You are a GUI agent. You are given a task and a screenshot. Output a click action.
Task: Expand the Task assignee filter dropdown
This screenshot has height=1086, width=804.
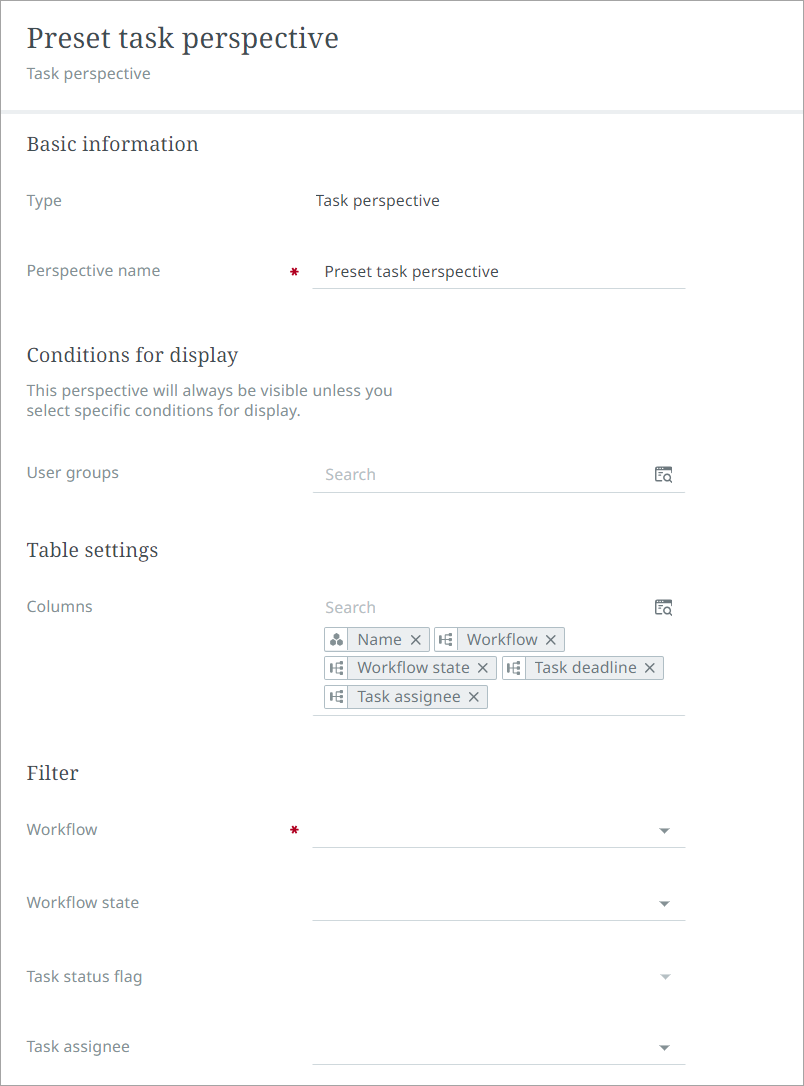point(664,1048)
